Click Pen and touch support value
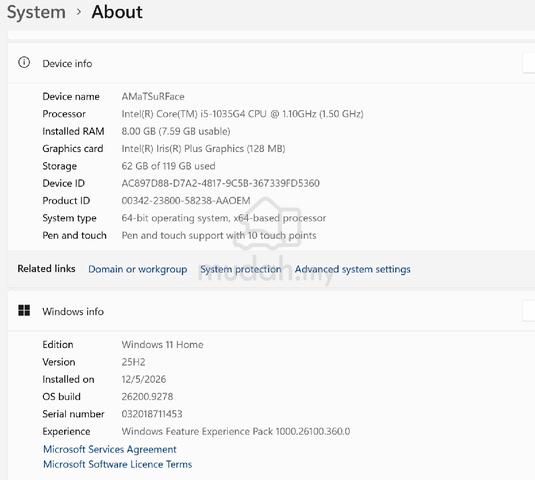535x480 pixels. pos(219,235)
